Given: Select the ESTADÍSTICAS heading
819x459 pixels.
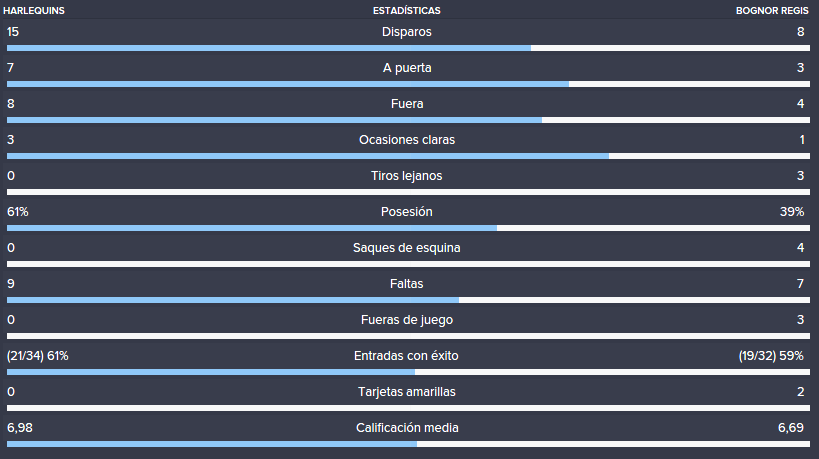Looking at the screenshot, I should click(x=406, y=10).
